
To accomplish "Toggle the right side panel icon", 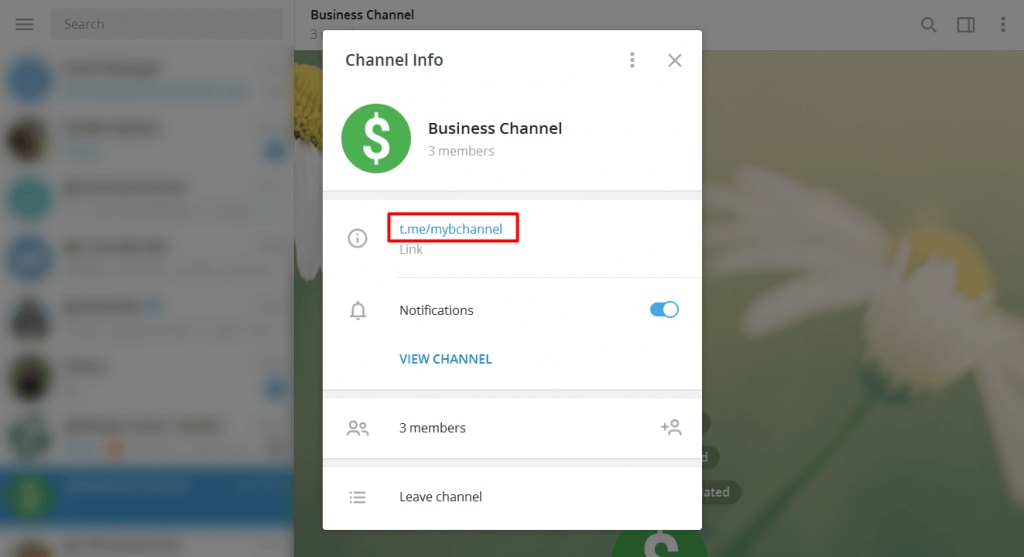I will [966, 25].
